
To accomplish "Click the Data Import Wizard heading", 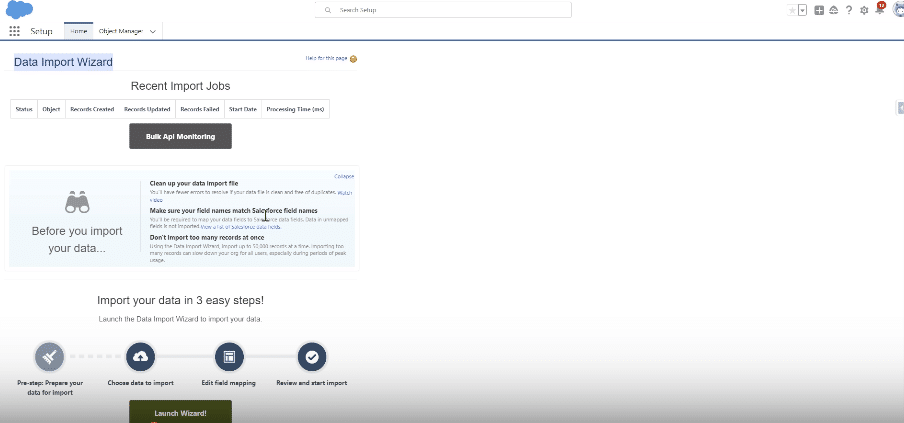I will (x=63, y=62).
